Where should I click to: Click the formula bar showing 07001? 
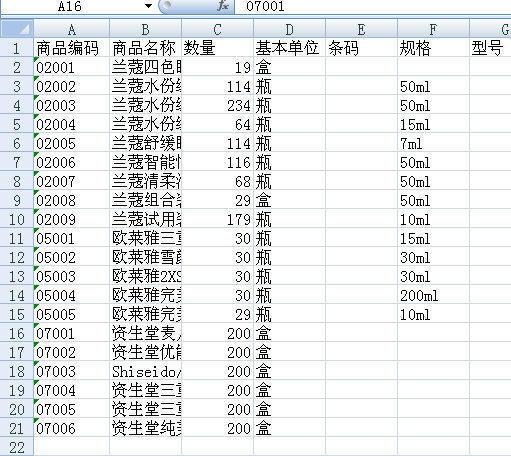373,6
